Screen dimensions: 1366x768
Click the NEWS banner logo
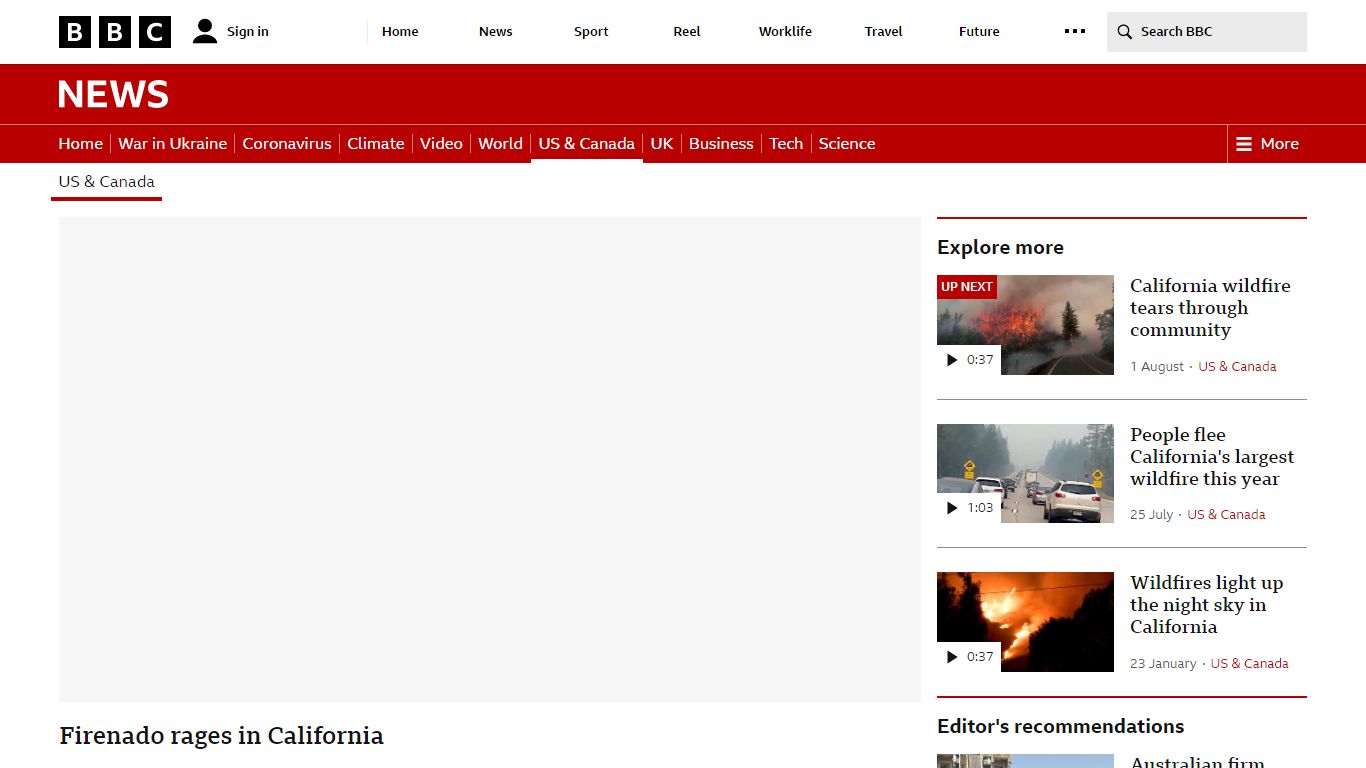pyautogui.click(x=113, y=94)
